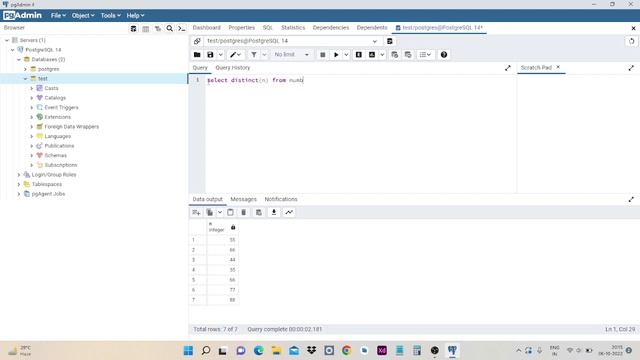Expand the Login/Group Roles node

tap(19, 175)
